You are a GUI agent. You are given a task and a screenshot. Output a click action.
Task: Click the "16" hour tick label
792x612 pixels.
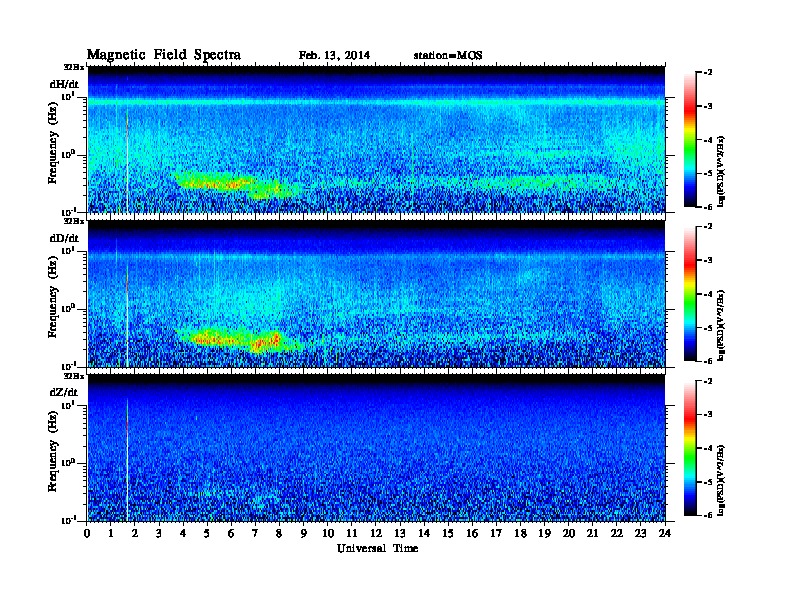(x=472, y=533)
